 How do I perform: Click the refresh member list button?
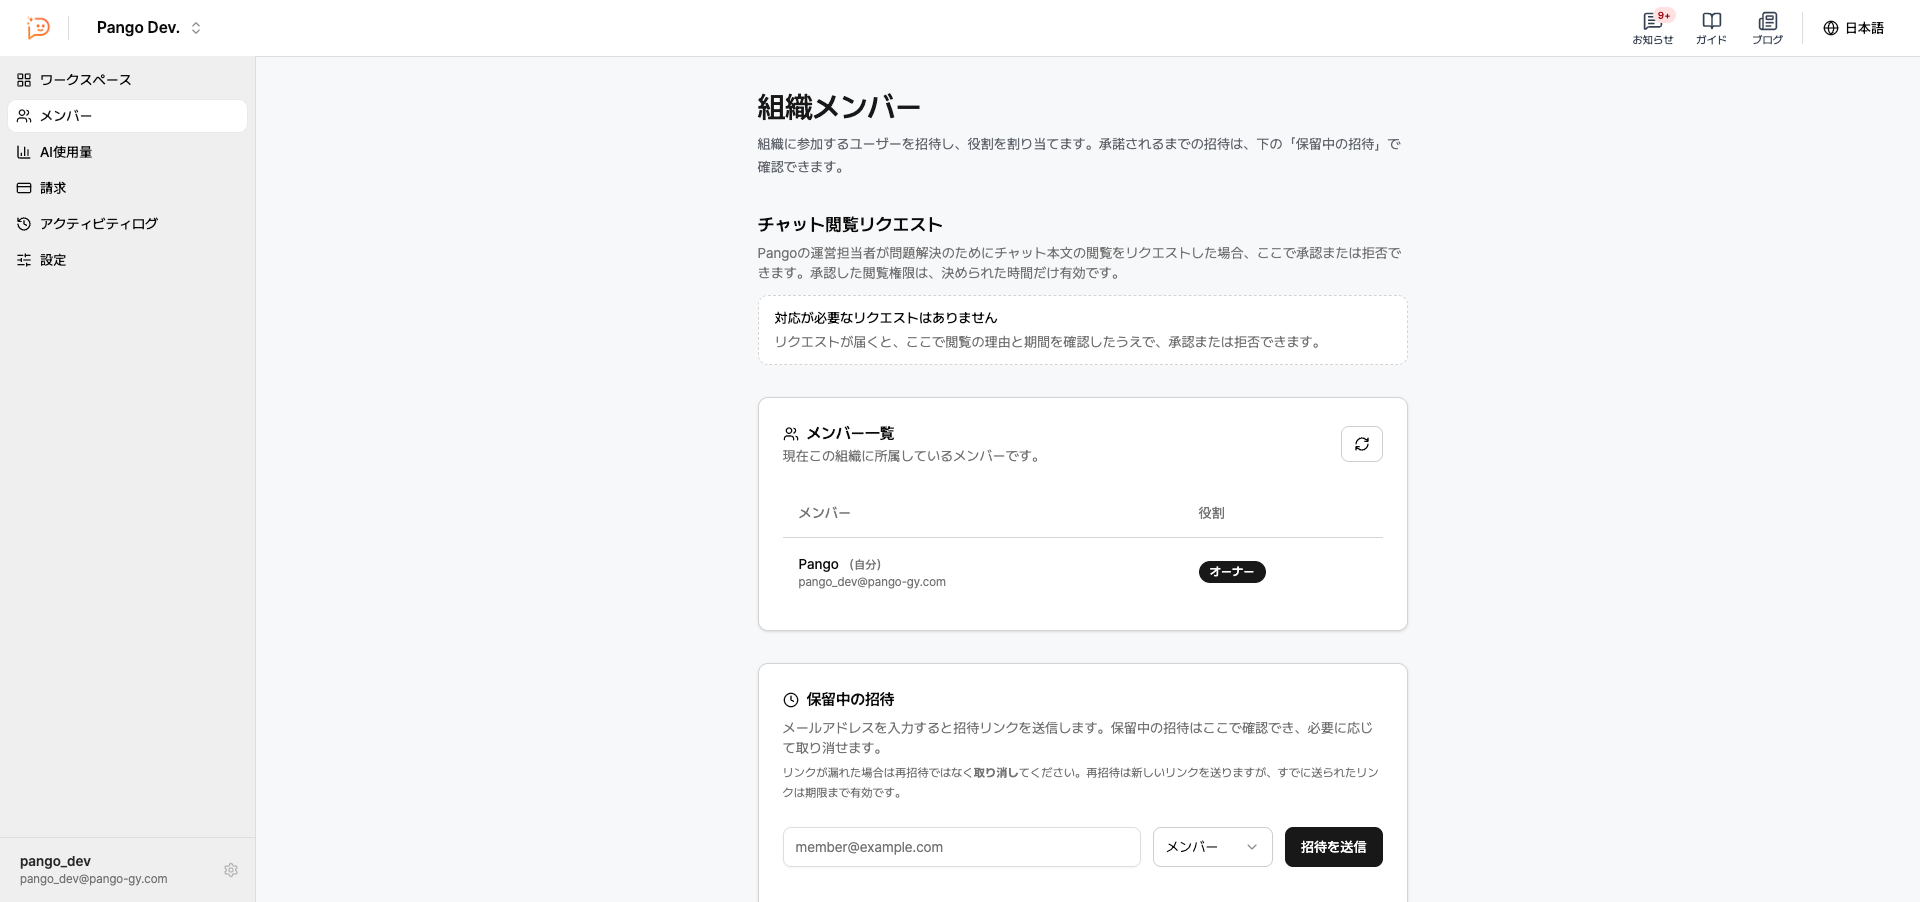[x=1362, y=444]
